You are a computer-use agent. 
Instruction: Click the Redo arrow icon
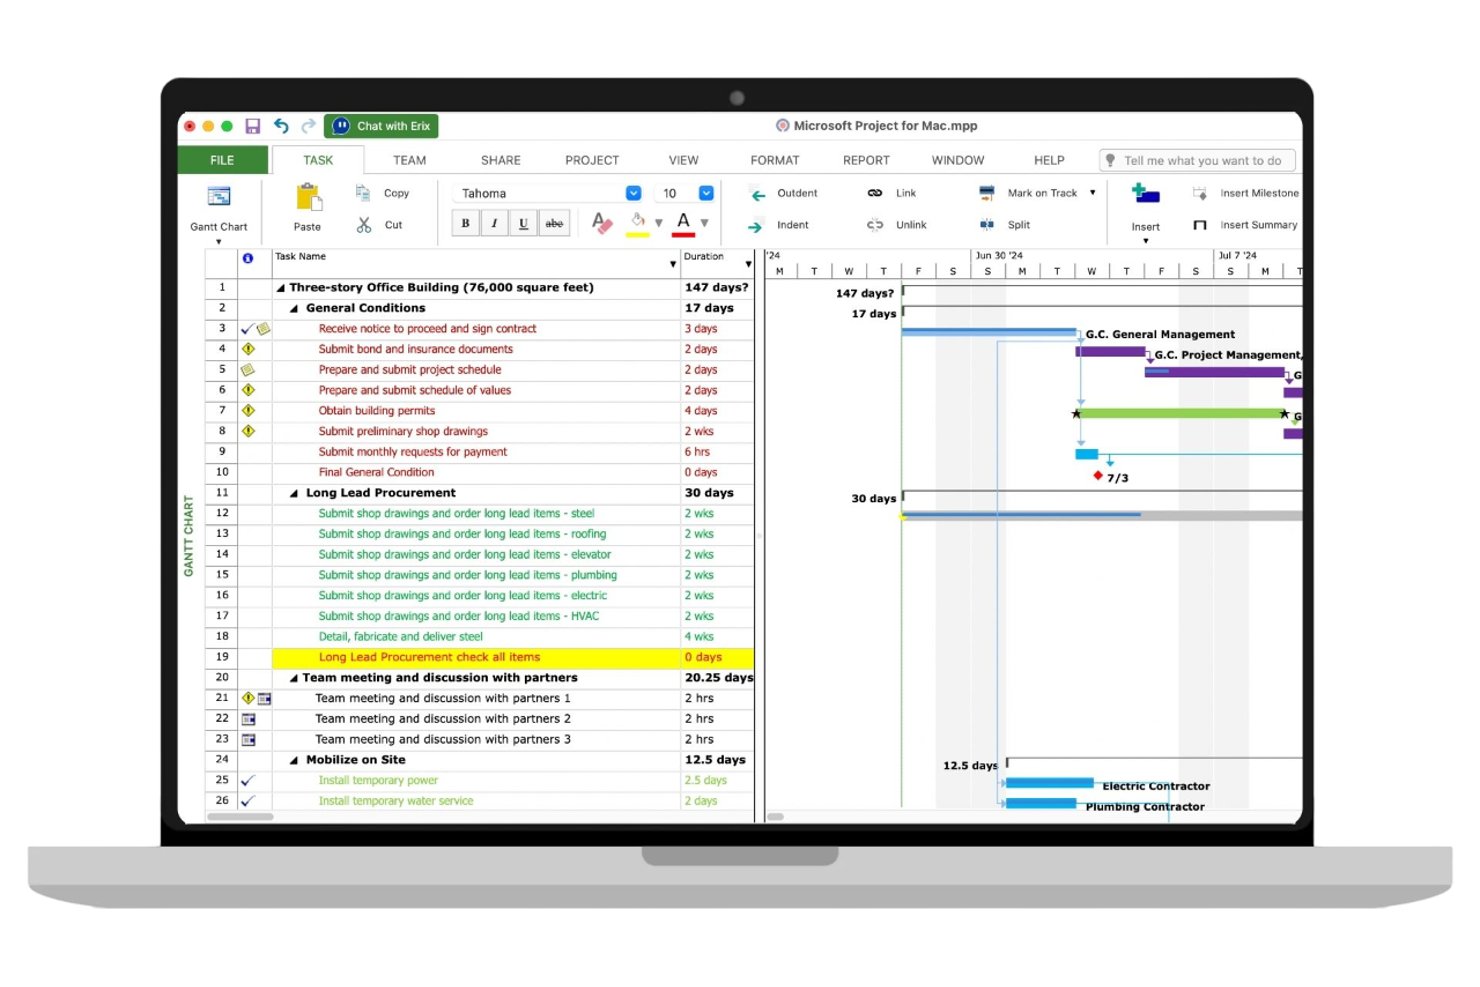coord(308,126)
